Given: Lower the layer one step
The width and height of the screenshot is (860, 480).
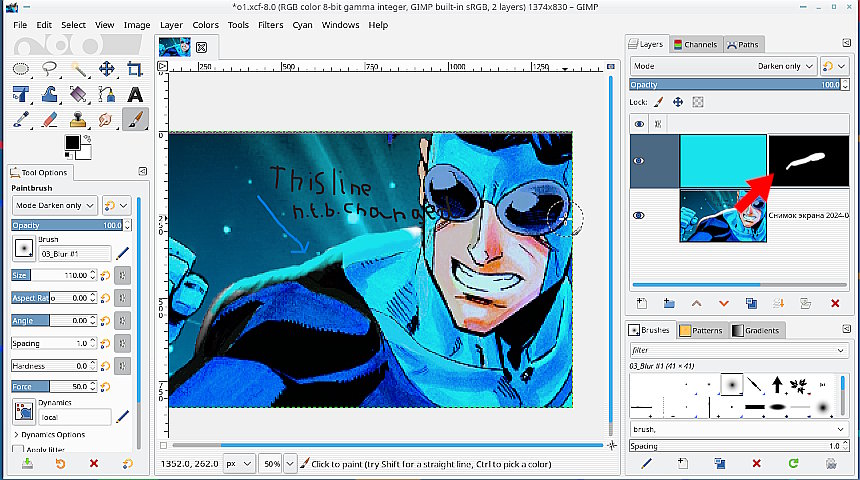Looking at the screenshot, I should 723,303.
